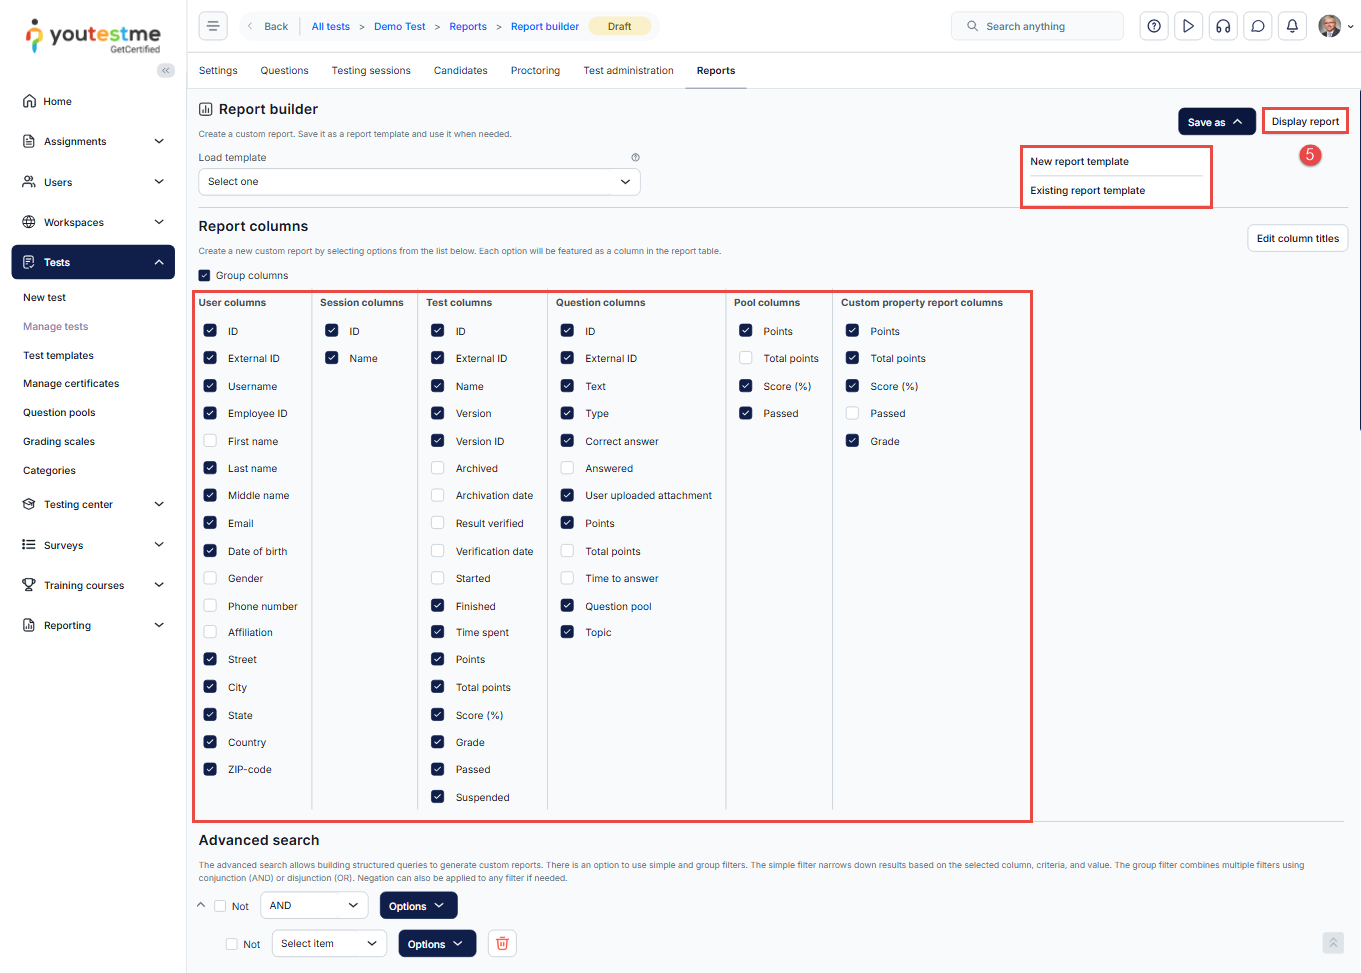Open notifications bell icon
Image resolution: width=1361 pixels, height=973 pixels.
tap(1292, 26)
